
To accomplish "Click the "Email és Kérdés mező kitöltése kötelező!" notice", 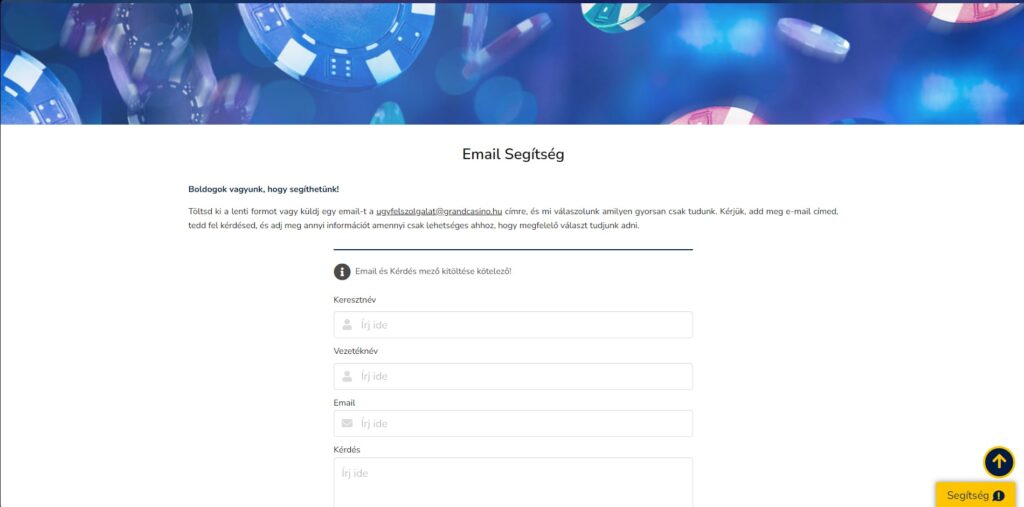I will point(433,272).
